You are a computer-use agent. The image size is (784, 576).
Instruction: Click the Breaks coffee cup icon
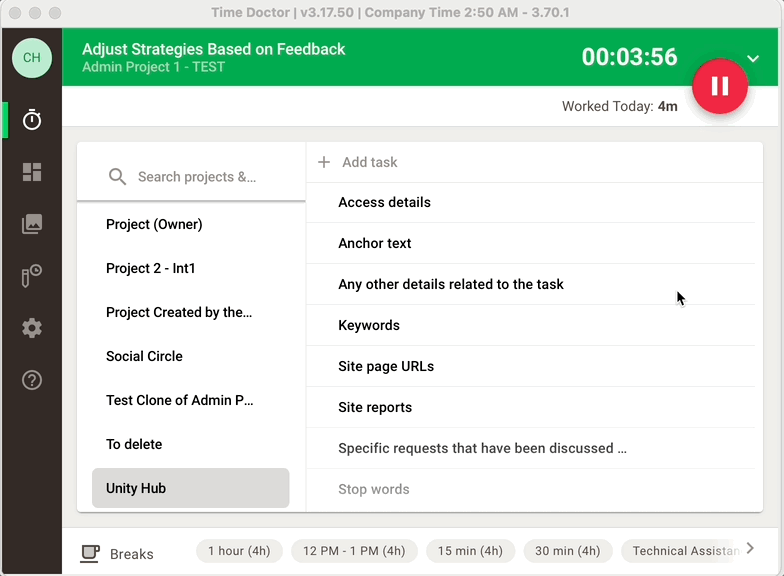click(x=90, y=552)
